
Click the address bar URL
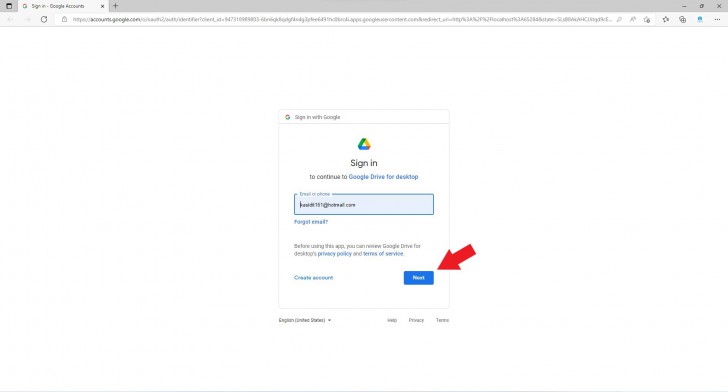click(342, 20)
